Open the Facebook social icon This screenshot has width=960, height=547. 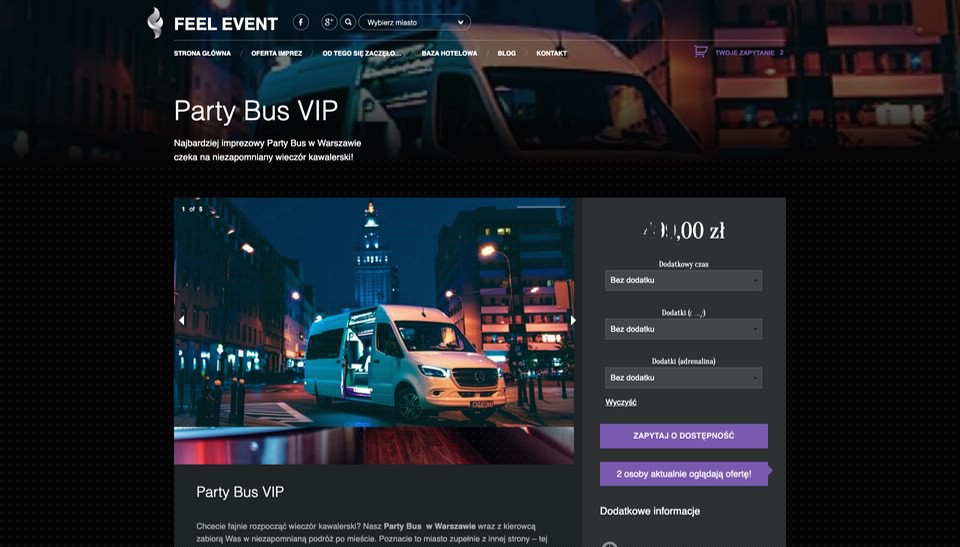pos(301,22)
